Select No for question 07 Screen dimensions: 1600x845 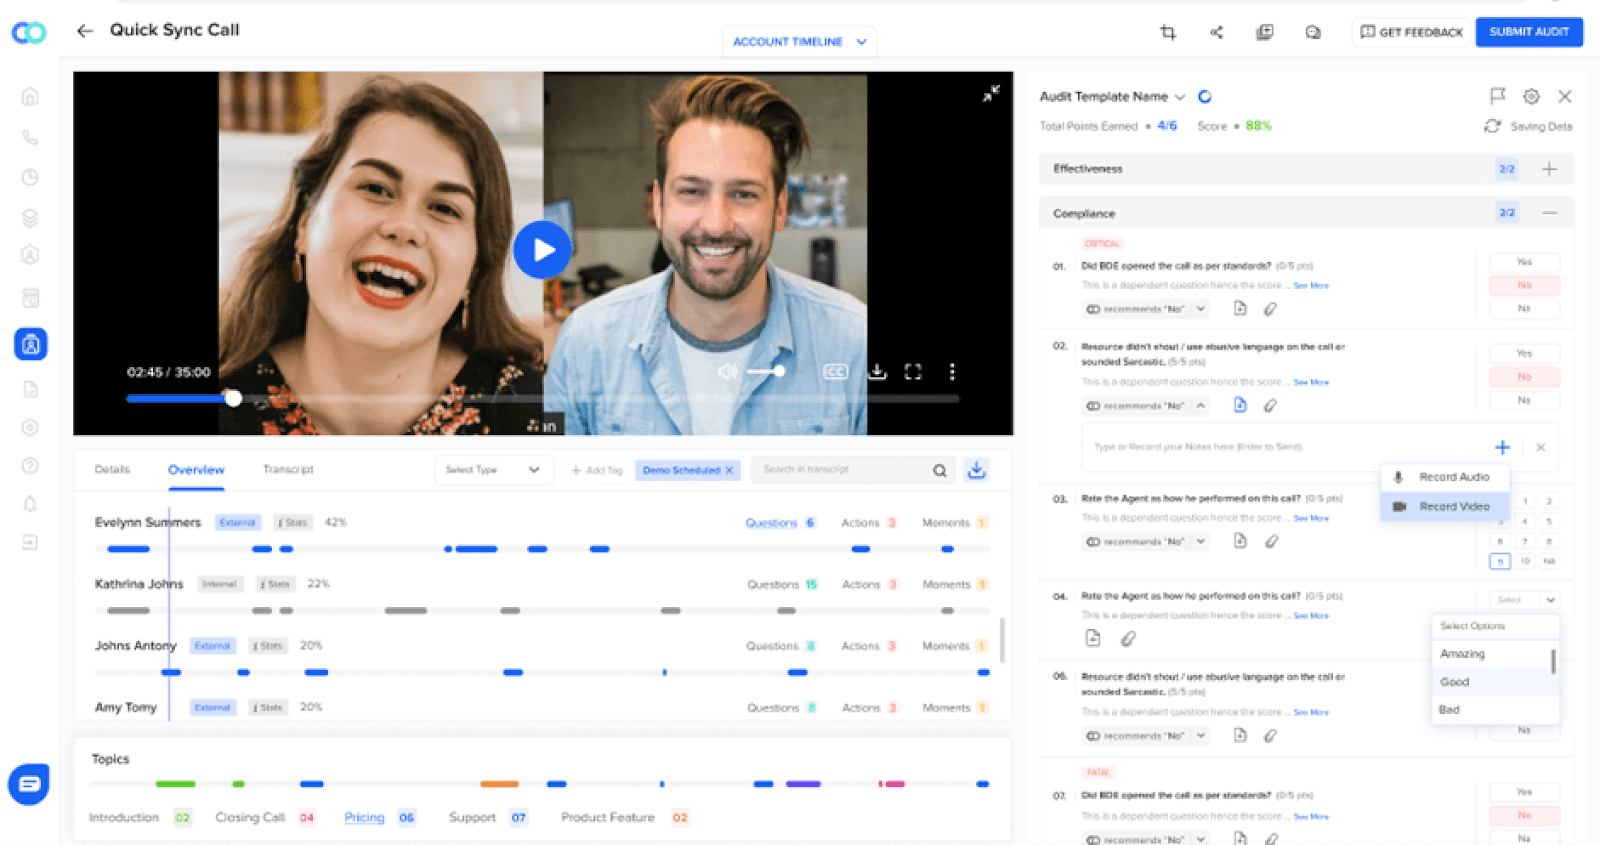(1524, 815)
